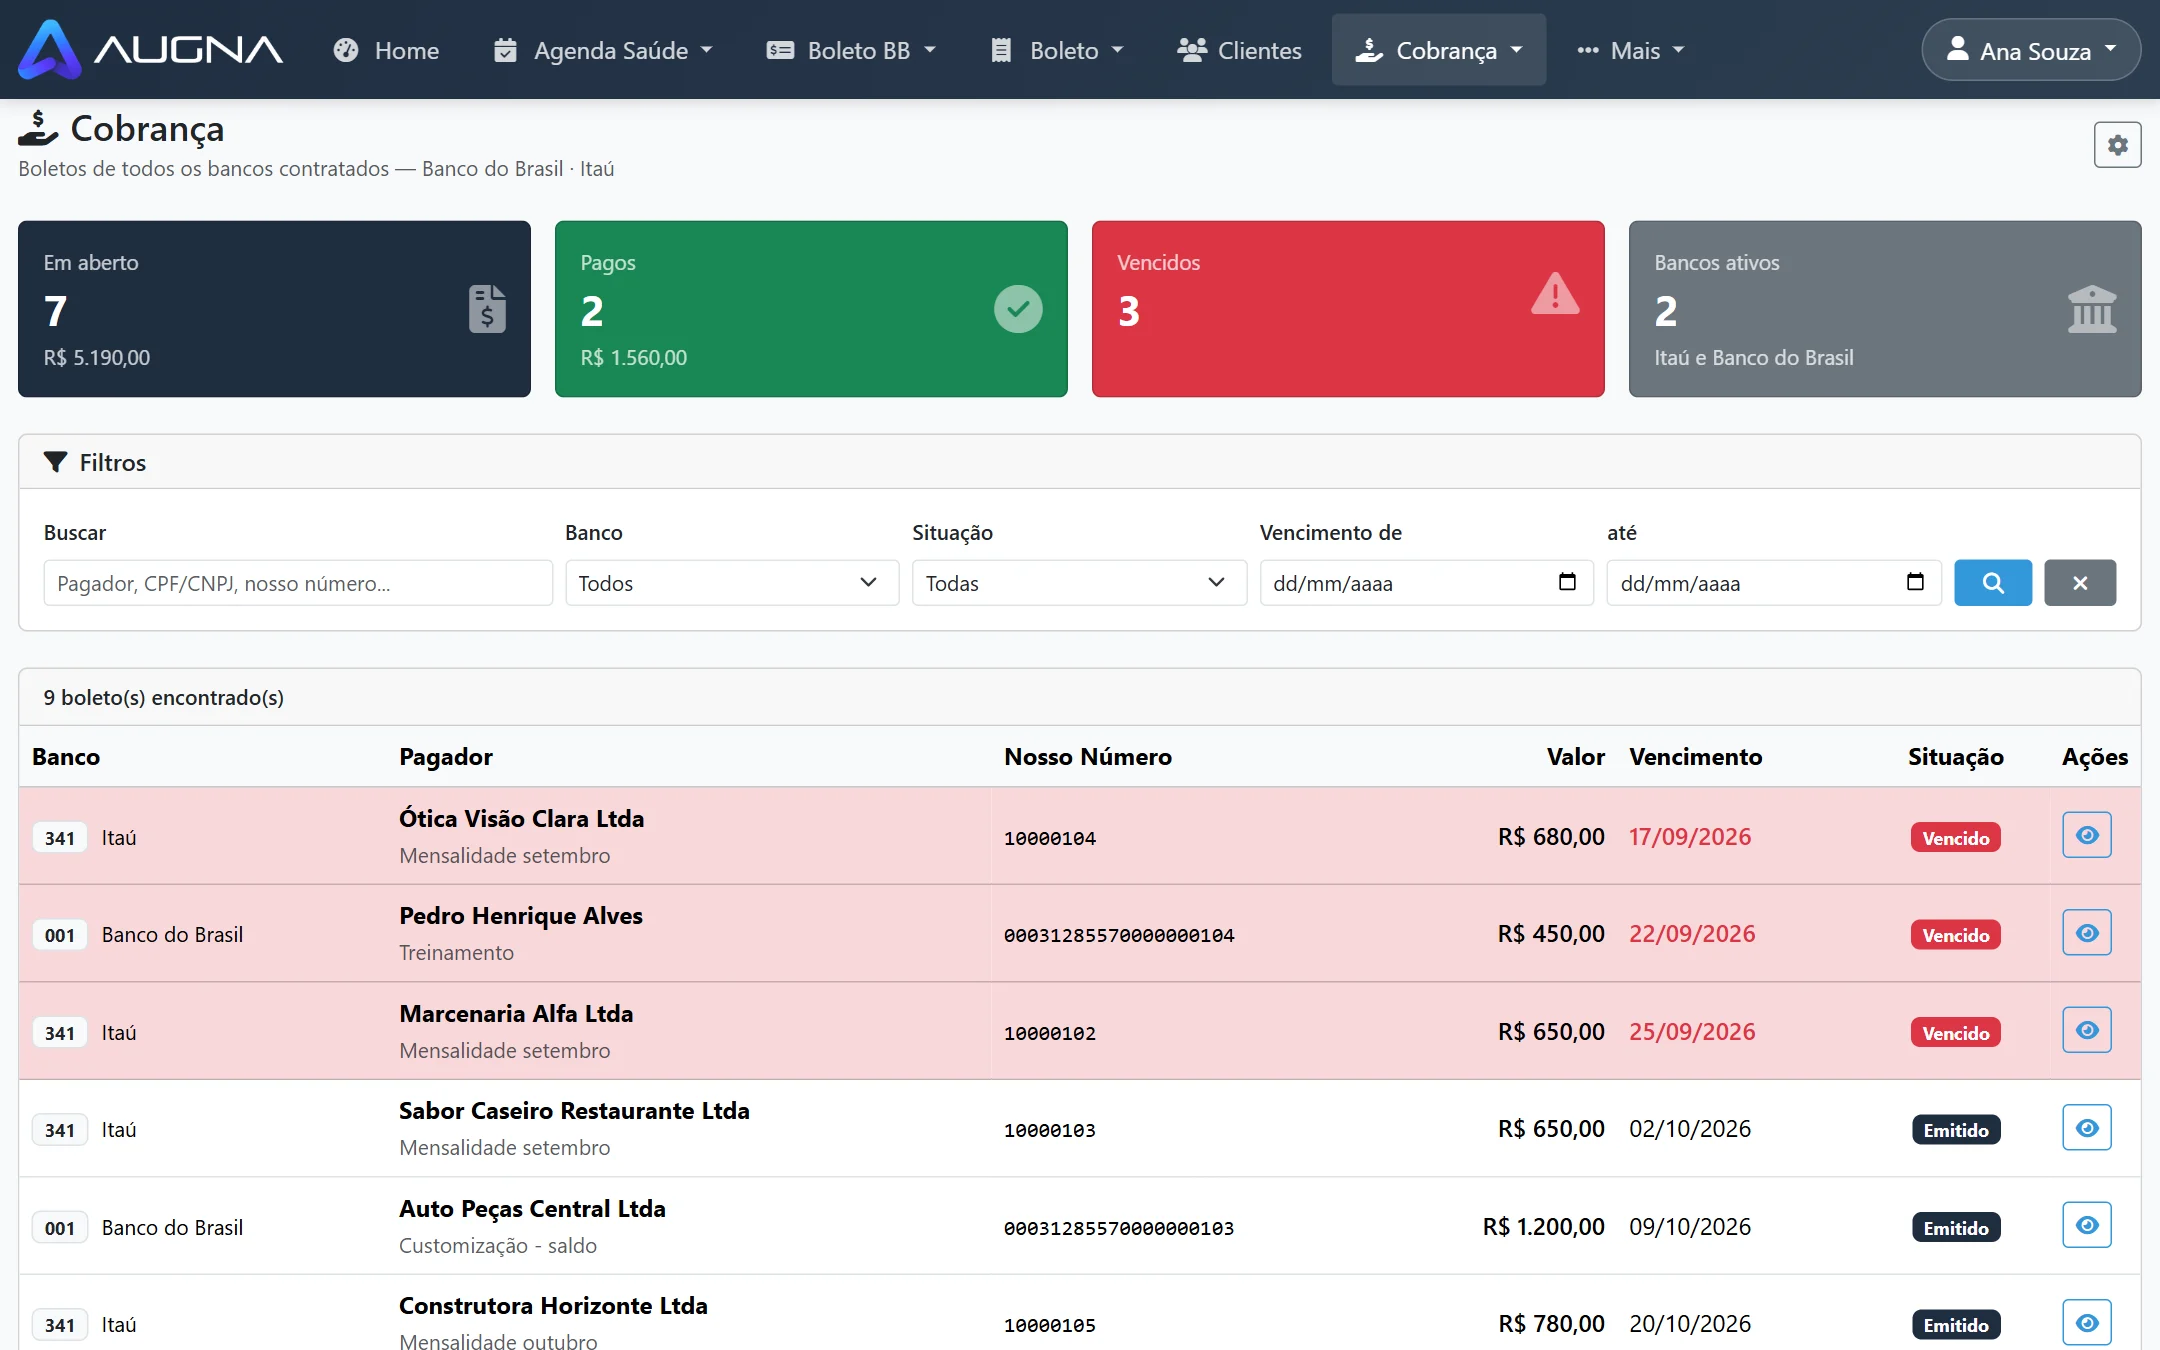Click amount R$ 1.200,00
This screenshot has height=1350, width=2160.
1543,1227
